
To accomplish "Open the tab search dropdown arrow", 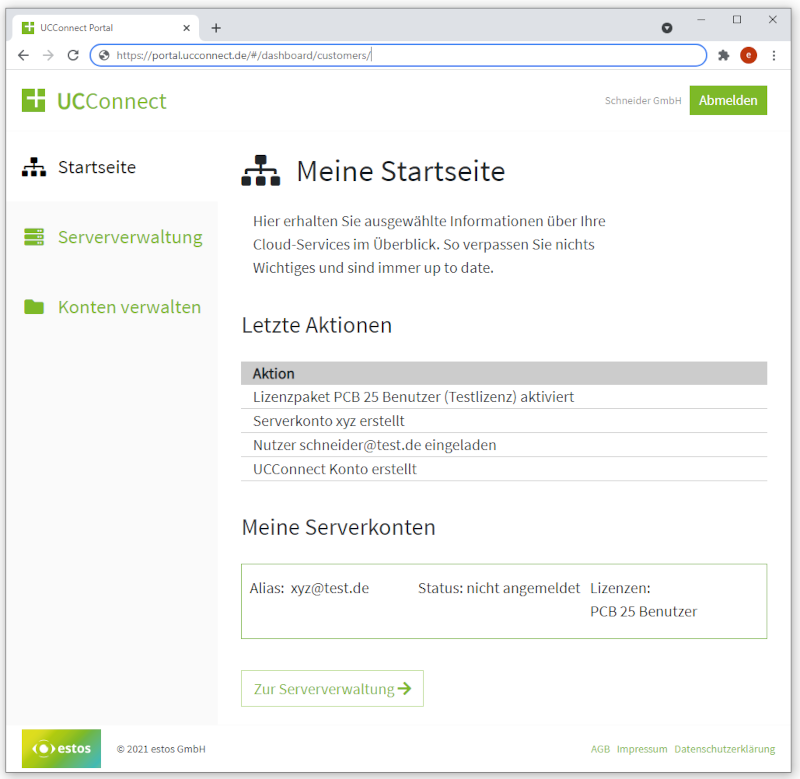I will point(667,28).
